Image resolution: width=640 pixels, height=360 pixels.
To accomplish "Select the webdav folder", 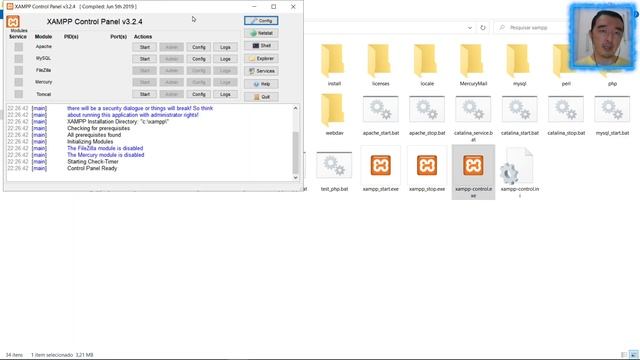I will [x=334, y=115].
